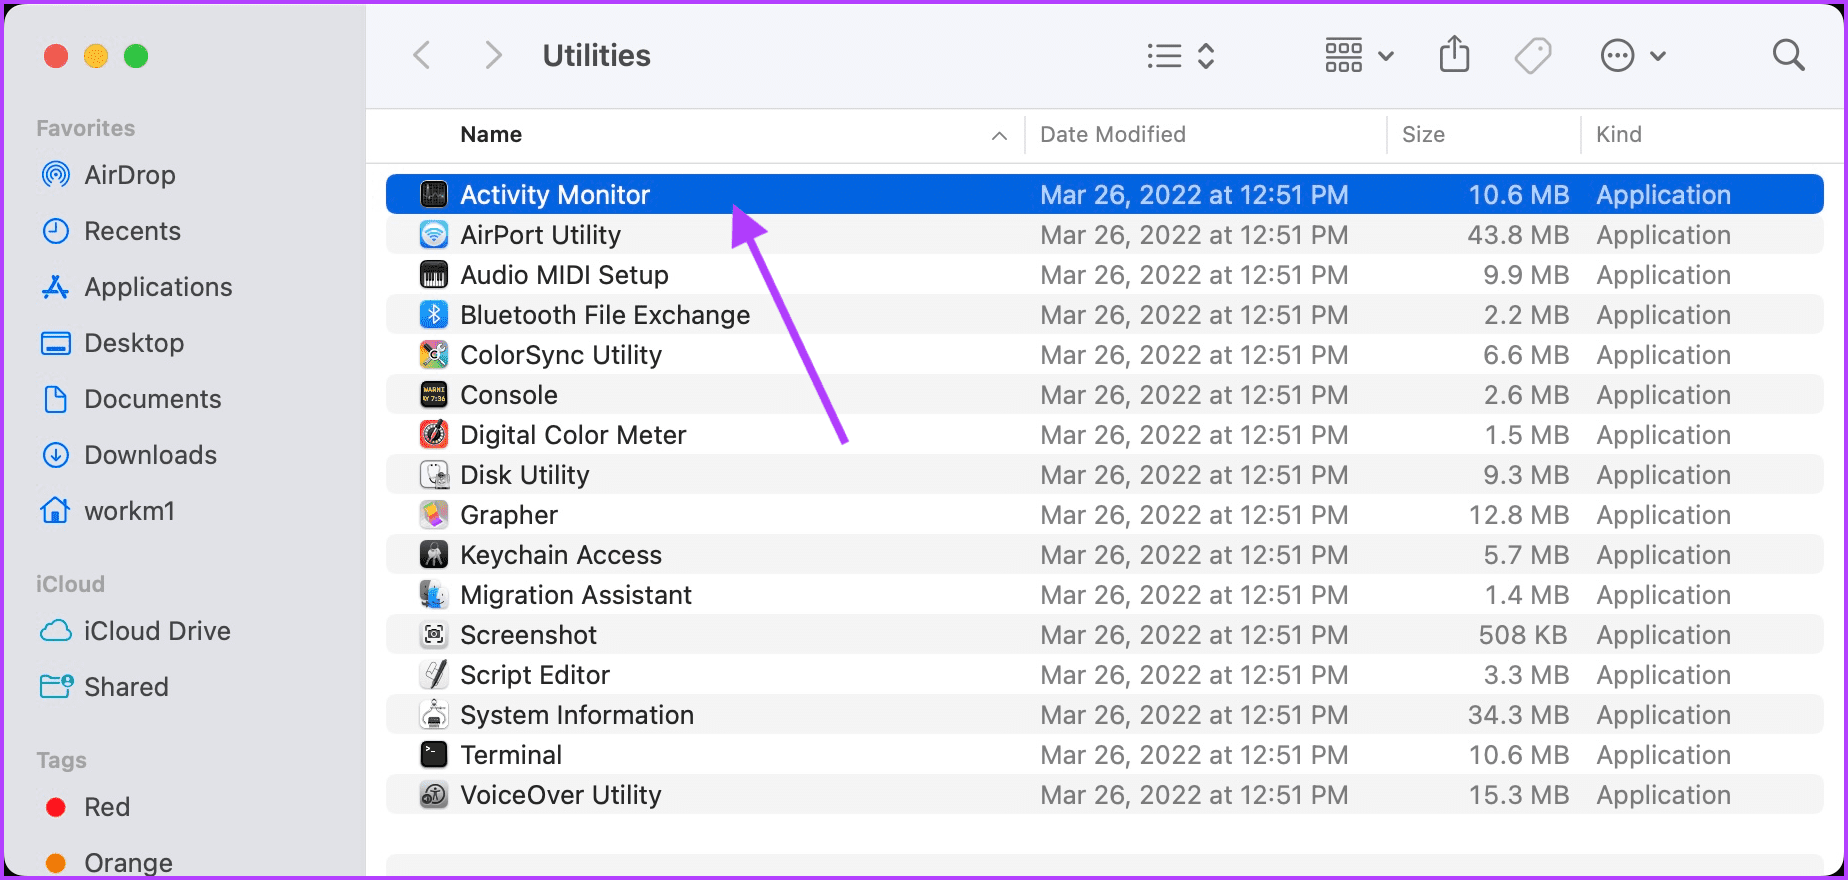The height and width of the screenshot is (880, 1848).
Task: Click the Grapher app icon
Action: tap(434, 514)
